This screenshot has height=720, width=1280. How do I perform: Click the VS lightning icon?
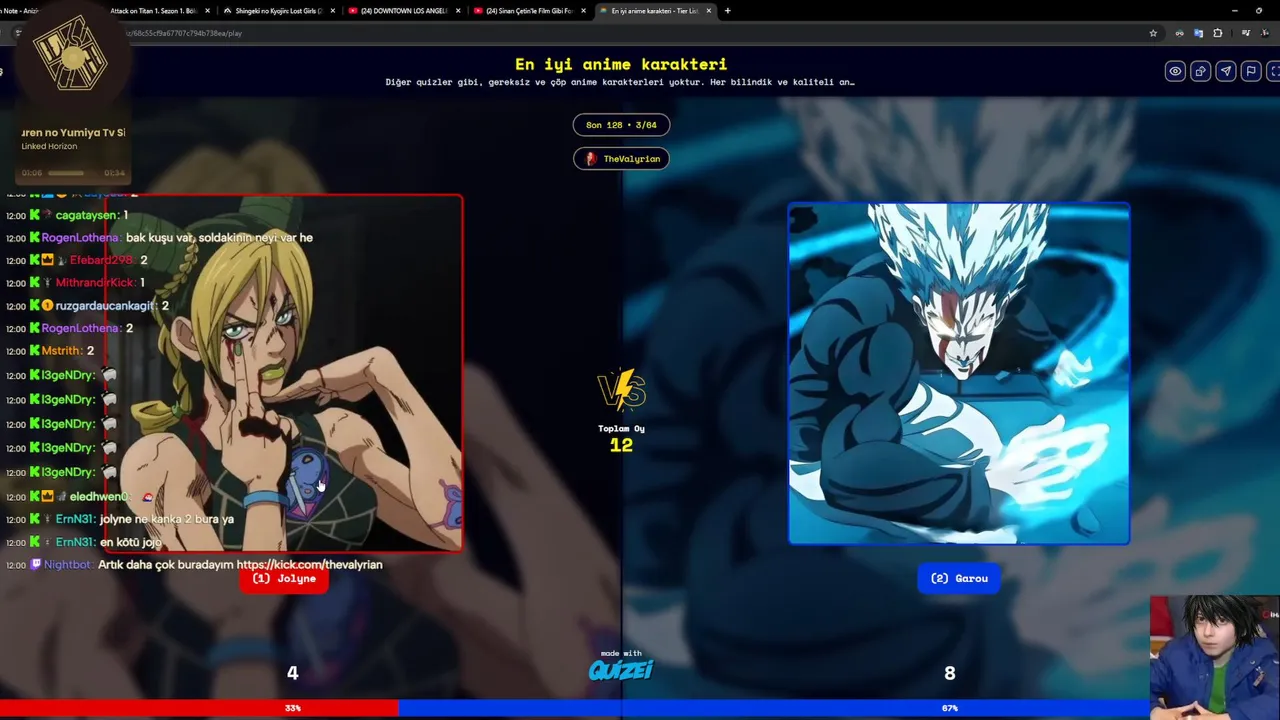tap(621, 391)
